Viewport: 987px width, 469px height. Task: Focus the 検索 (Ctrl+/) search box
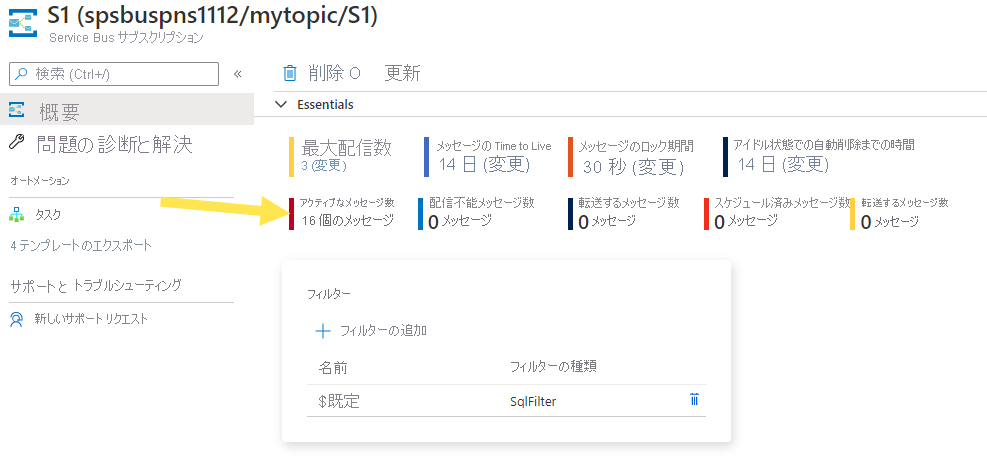pyautogui.click(x=114, y=74)
